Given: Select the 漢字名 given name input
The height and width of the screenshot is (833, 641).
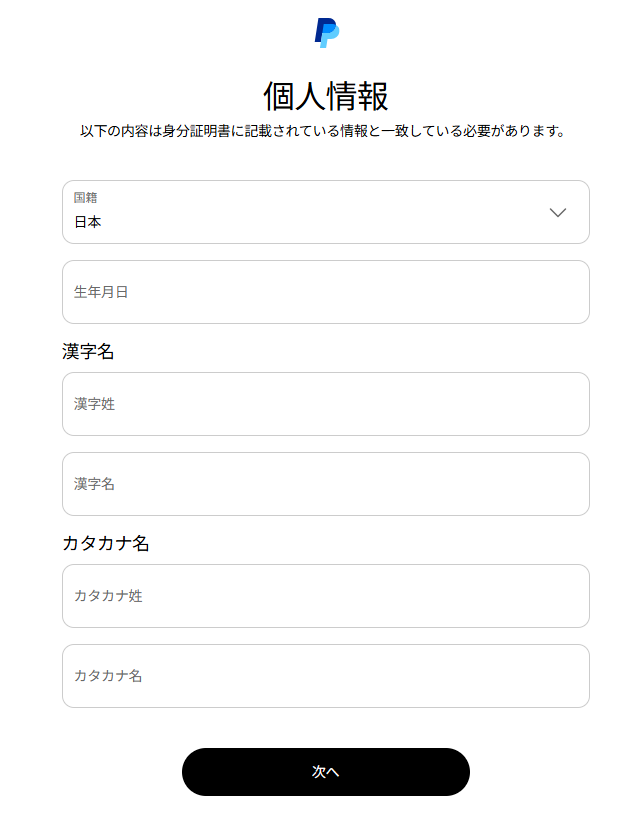Looking at the screenshot, I should coord(325,484).
